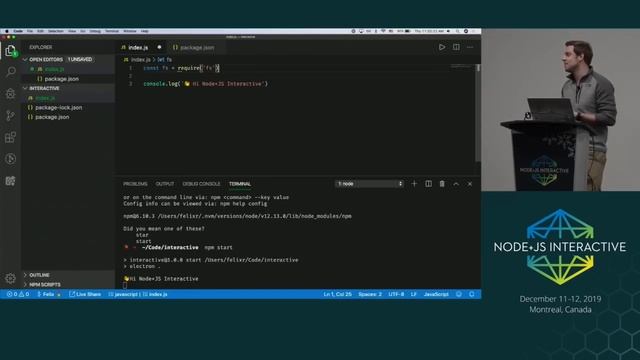Open macOS Spotlight search icon
The image size is (640, 360).
coord(458,31)
